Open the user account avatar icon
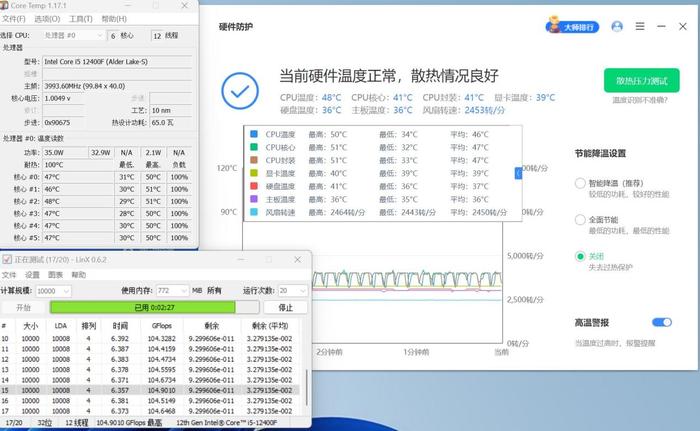Viewport: 700px width, 431px height. coord(617,26)
